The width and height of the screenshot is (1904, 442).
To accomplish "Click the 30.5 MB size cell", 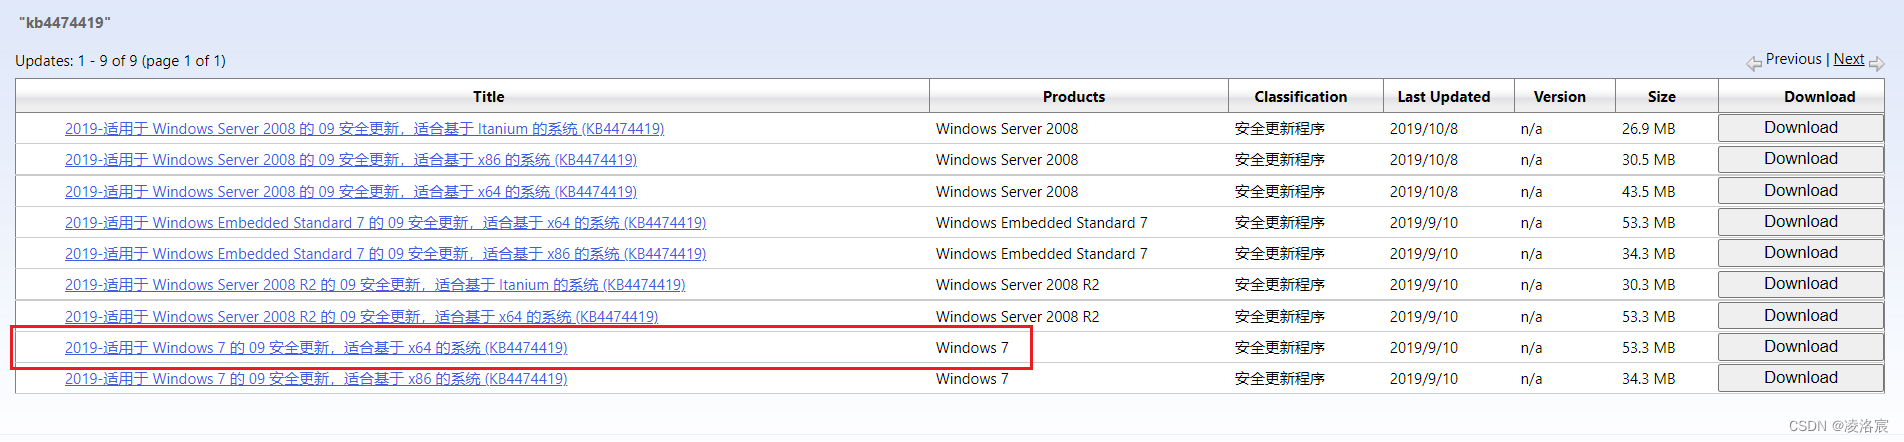I will point(1648,160).
